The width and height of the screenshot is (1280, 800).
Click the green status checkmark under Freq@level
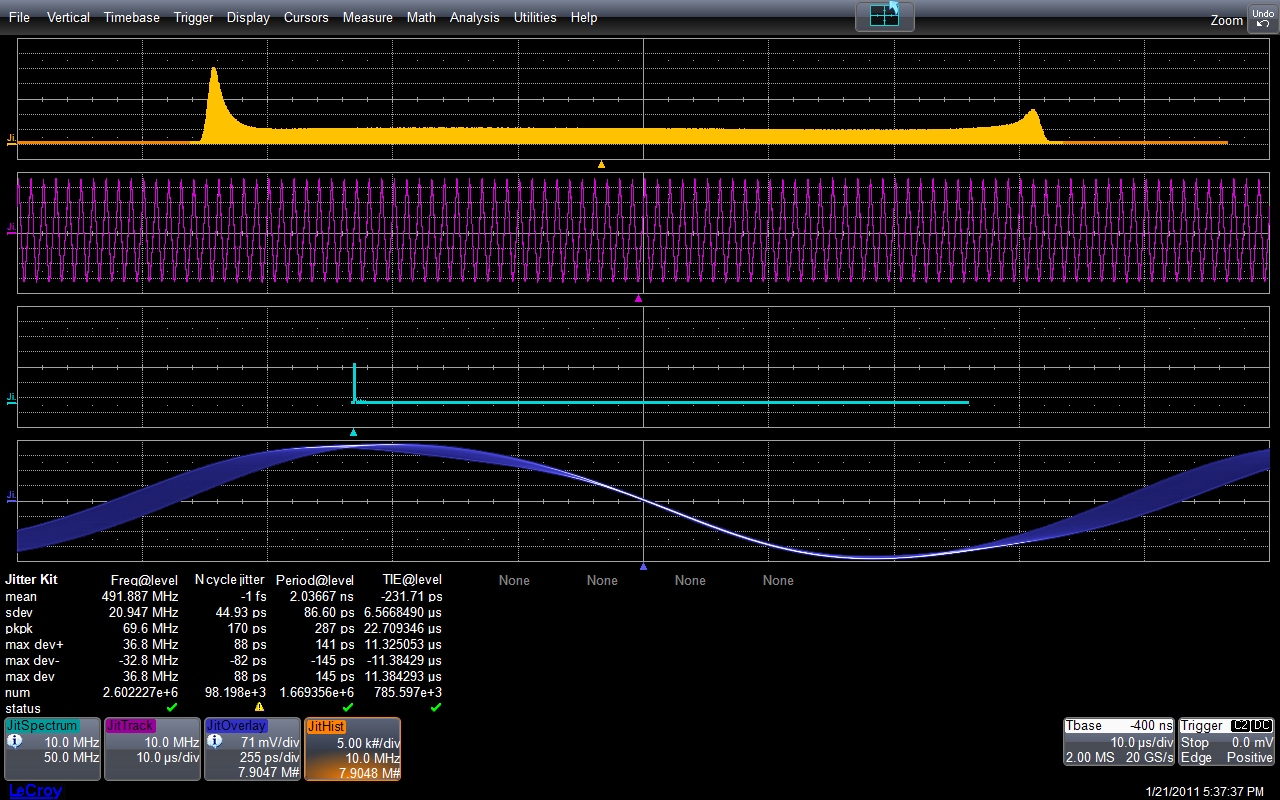click(x=171, y=707)
